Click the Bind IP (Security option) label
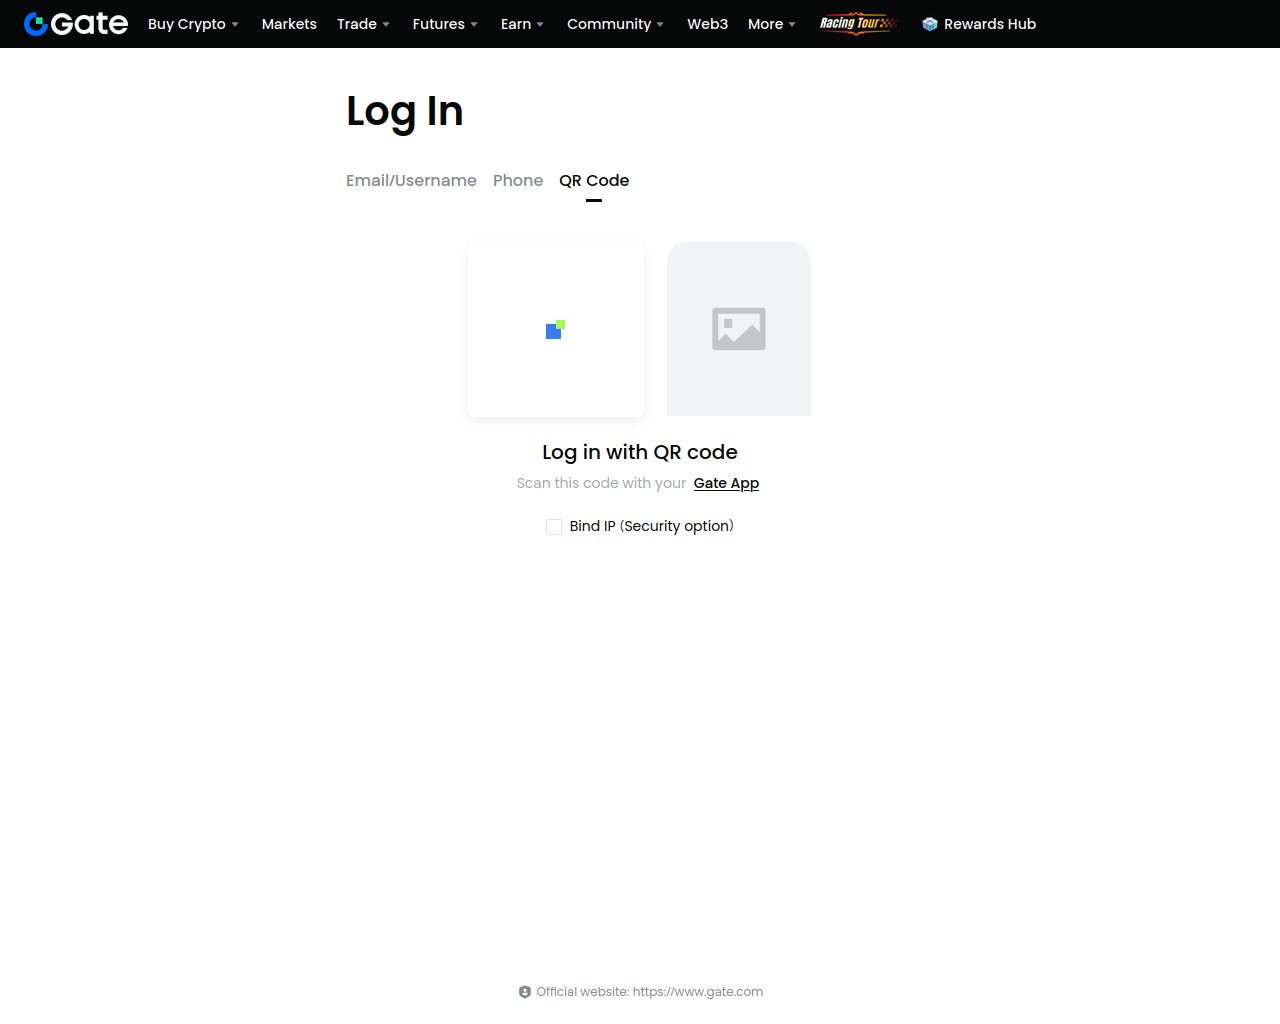Screen dimensions: 1280x1024 click(652, 526)
